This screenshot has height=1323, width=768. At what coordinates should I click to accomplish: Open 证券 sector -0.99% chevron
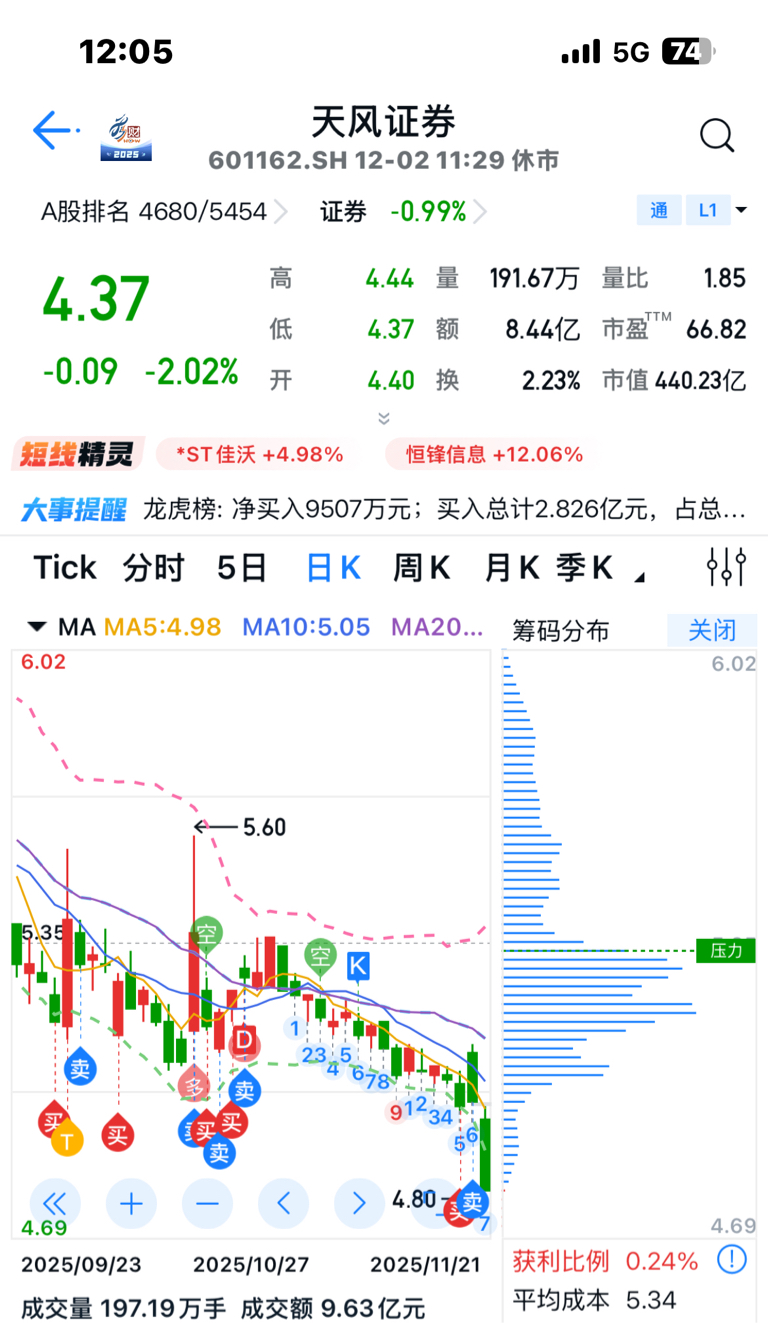pyautogui.click(x=480, y=212)
